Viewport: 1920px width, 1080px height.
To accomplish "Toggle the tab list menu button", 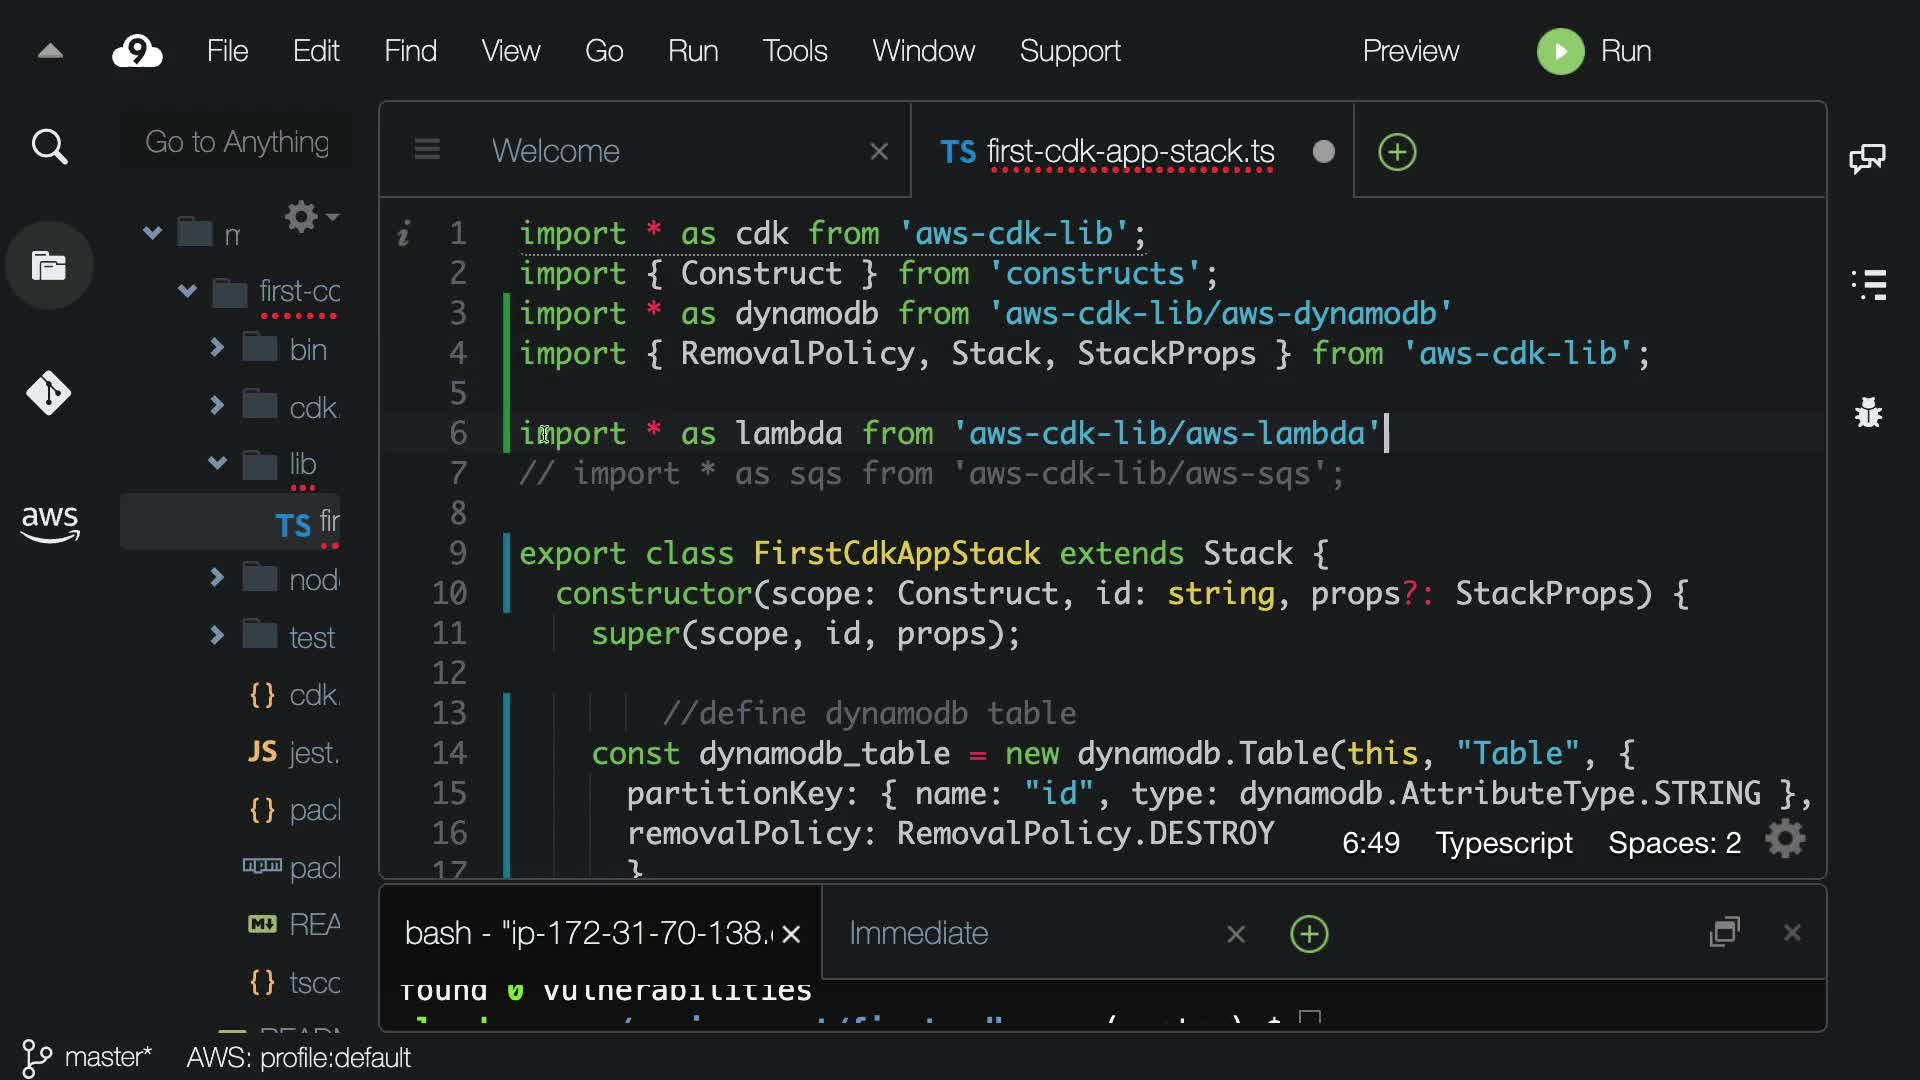I will [427, 150].
